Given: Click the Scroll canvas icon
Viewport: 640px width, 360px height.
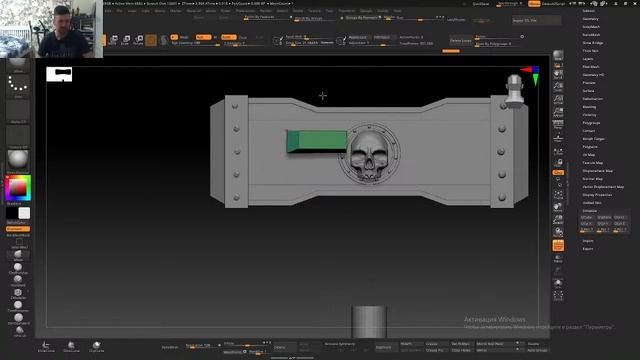Looking at the screenshot, I should (x=558, y=74).
